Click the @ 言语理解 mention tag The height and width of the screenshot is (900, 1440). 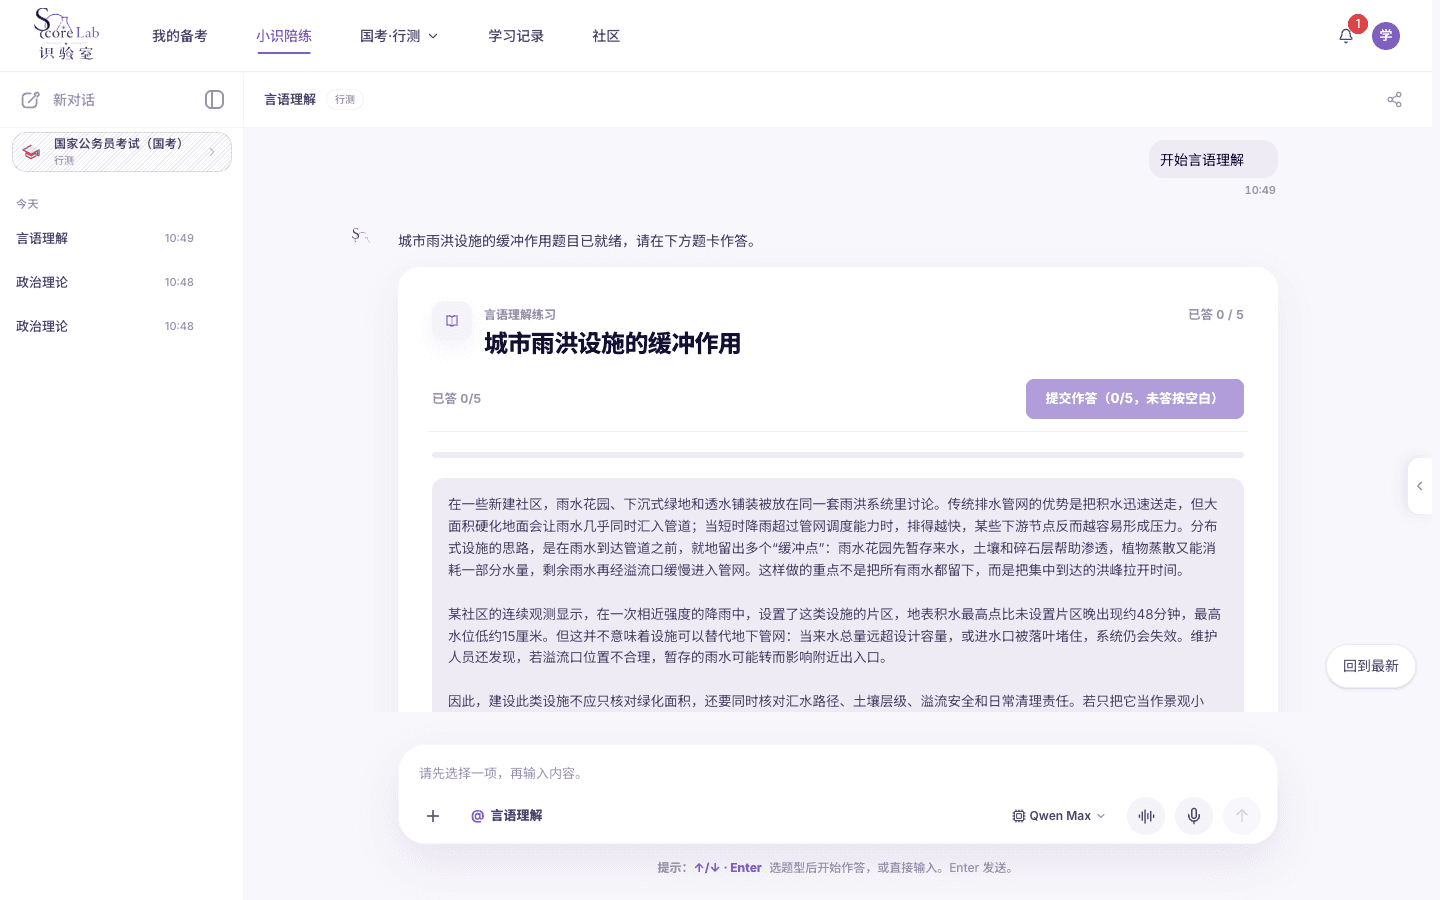(507, 816)
